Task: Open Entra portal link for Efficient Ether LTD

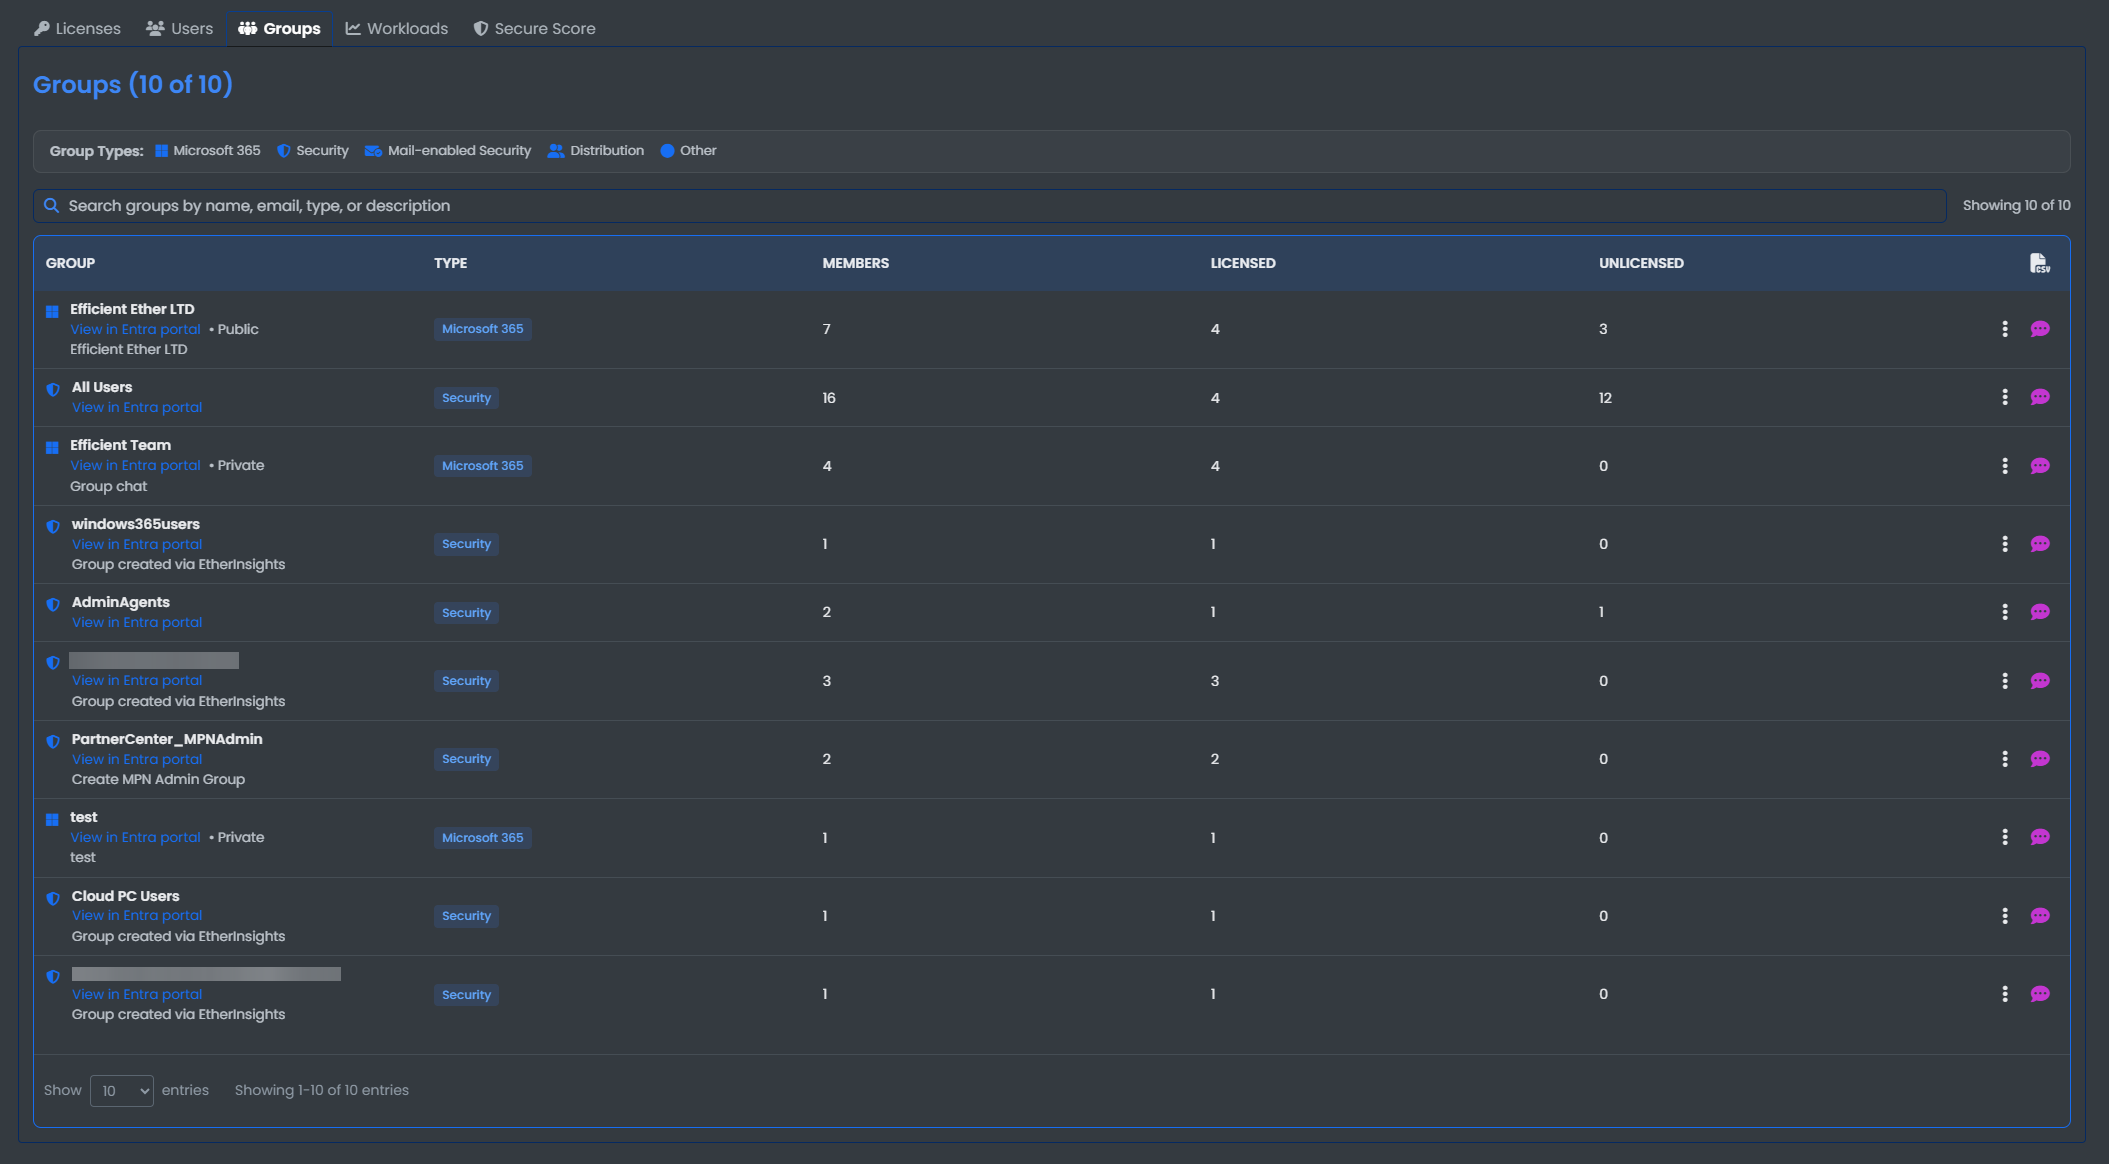Action: click(135, 329)
